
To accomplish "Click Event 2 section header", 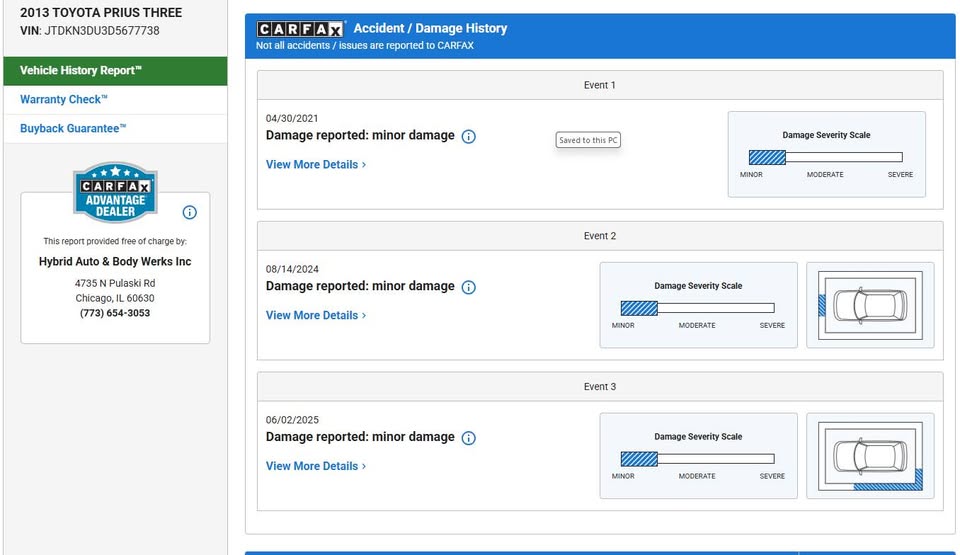I will click(600, 236).
